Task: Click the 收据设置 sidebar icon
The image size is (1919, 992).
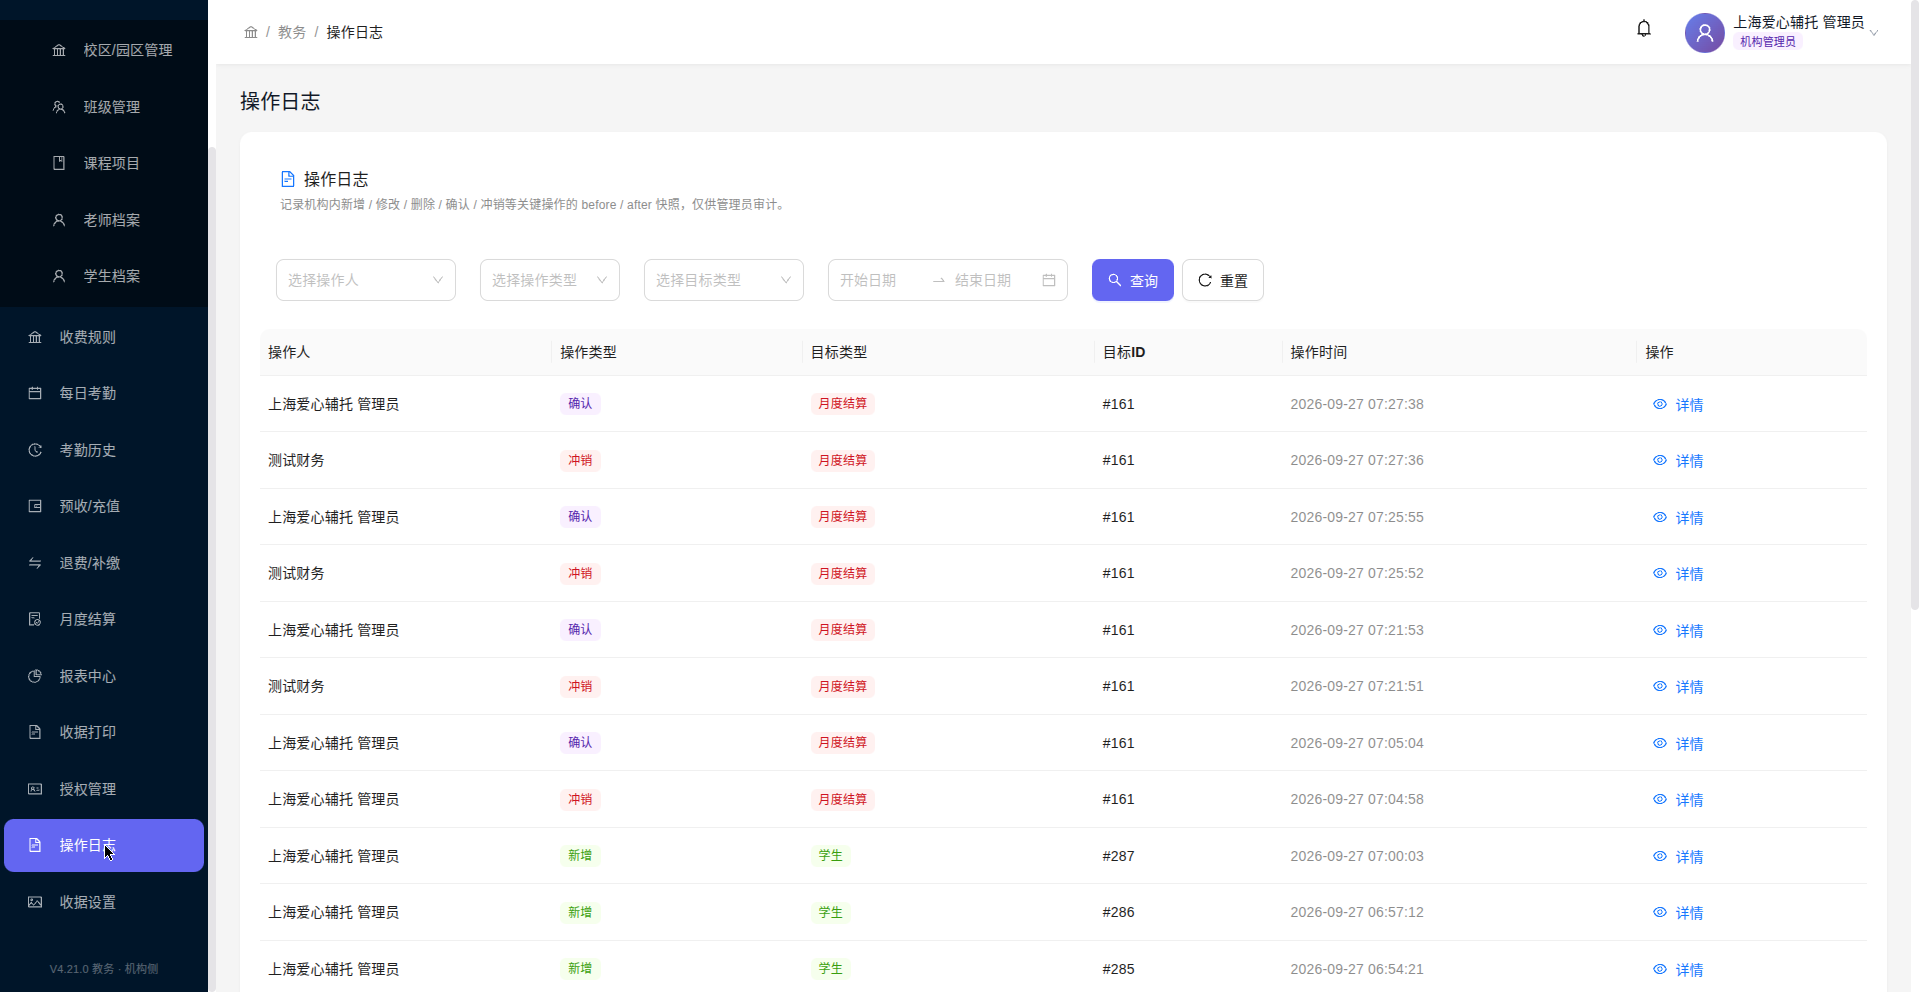Action: (x=35, y=902)
